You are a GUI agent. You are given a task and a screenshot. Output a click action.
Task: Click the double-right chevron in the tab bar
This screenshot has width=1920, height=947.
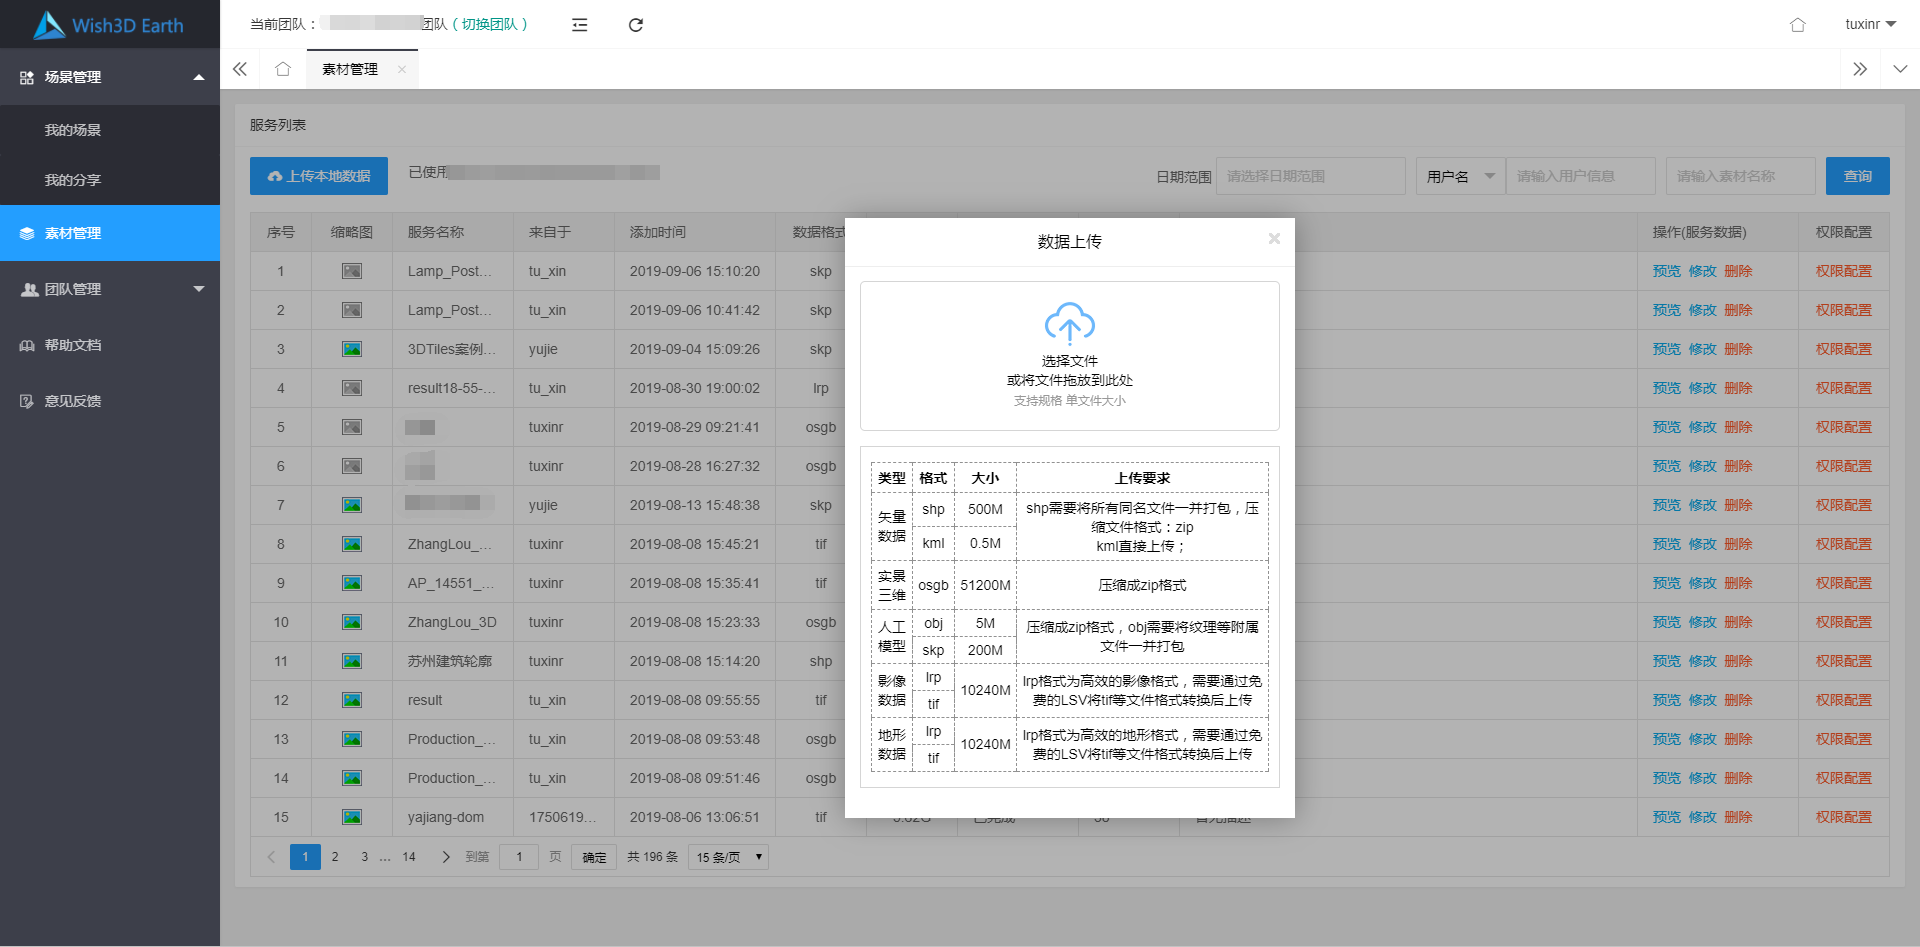[1861, 69]
